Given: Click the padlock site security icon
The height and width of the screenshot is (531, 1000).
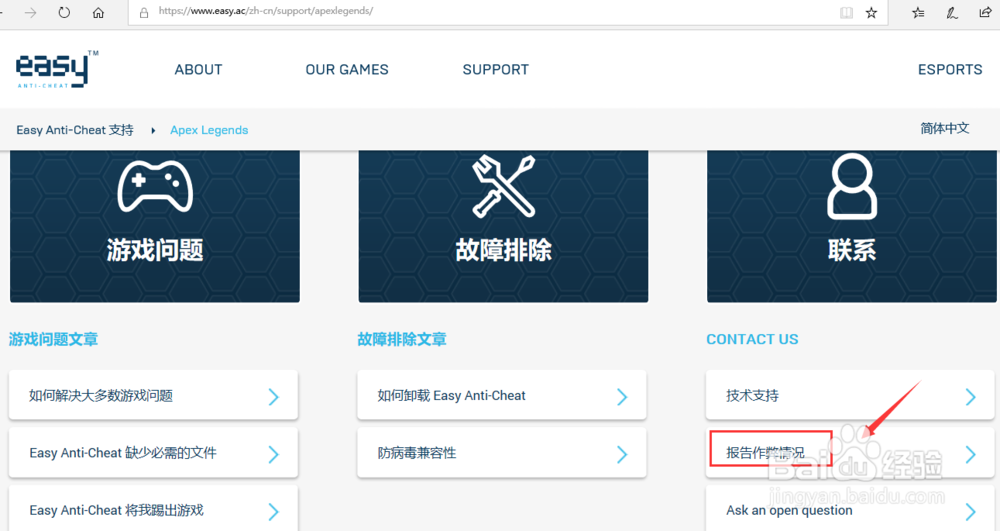Looking at the screenshot, I should tap(144, 12).
